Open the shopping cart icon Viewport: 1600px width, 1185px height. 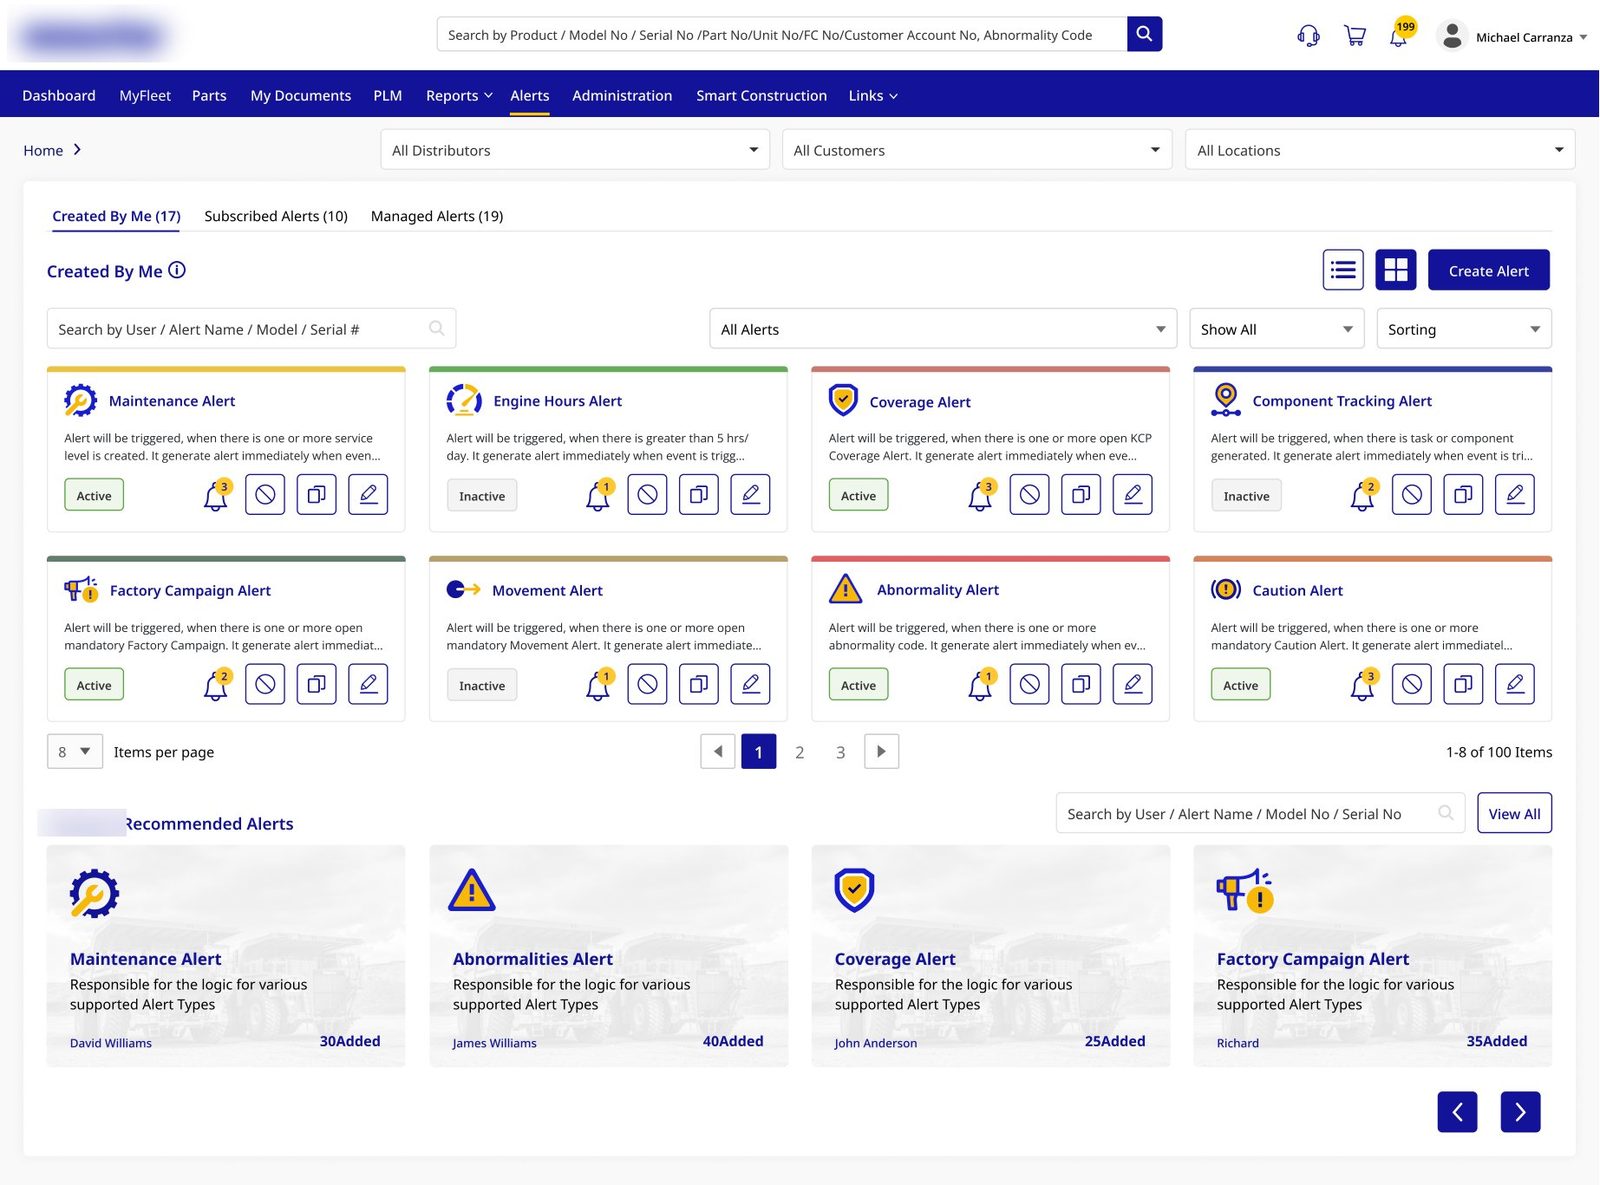(x=1355, y=36)
